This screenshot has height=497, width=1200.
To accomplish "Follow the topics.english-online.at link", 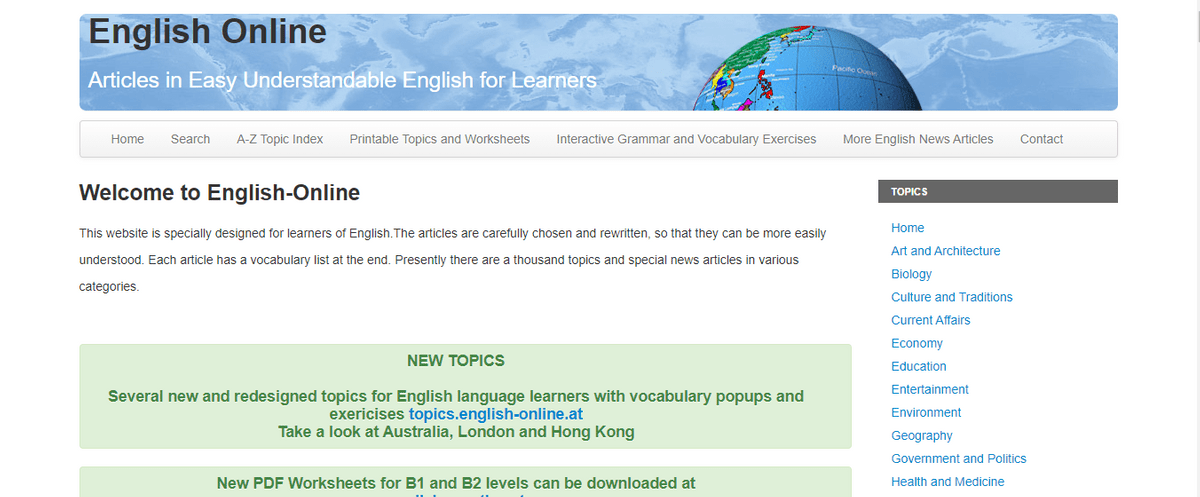I will pos(496,414).
